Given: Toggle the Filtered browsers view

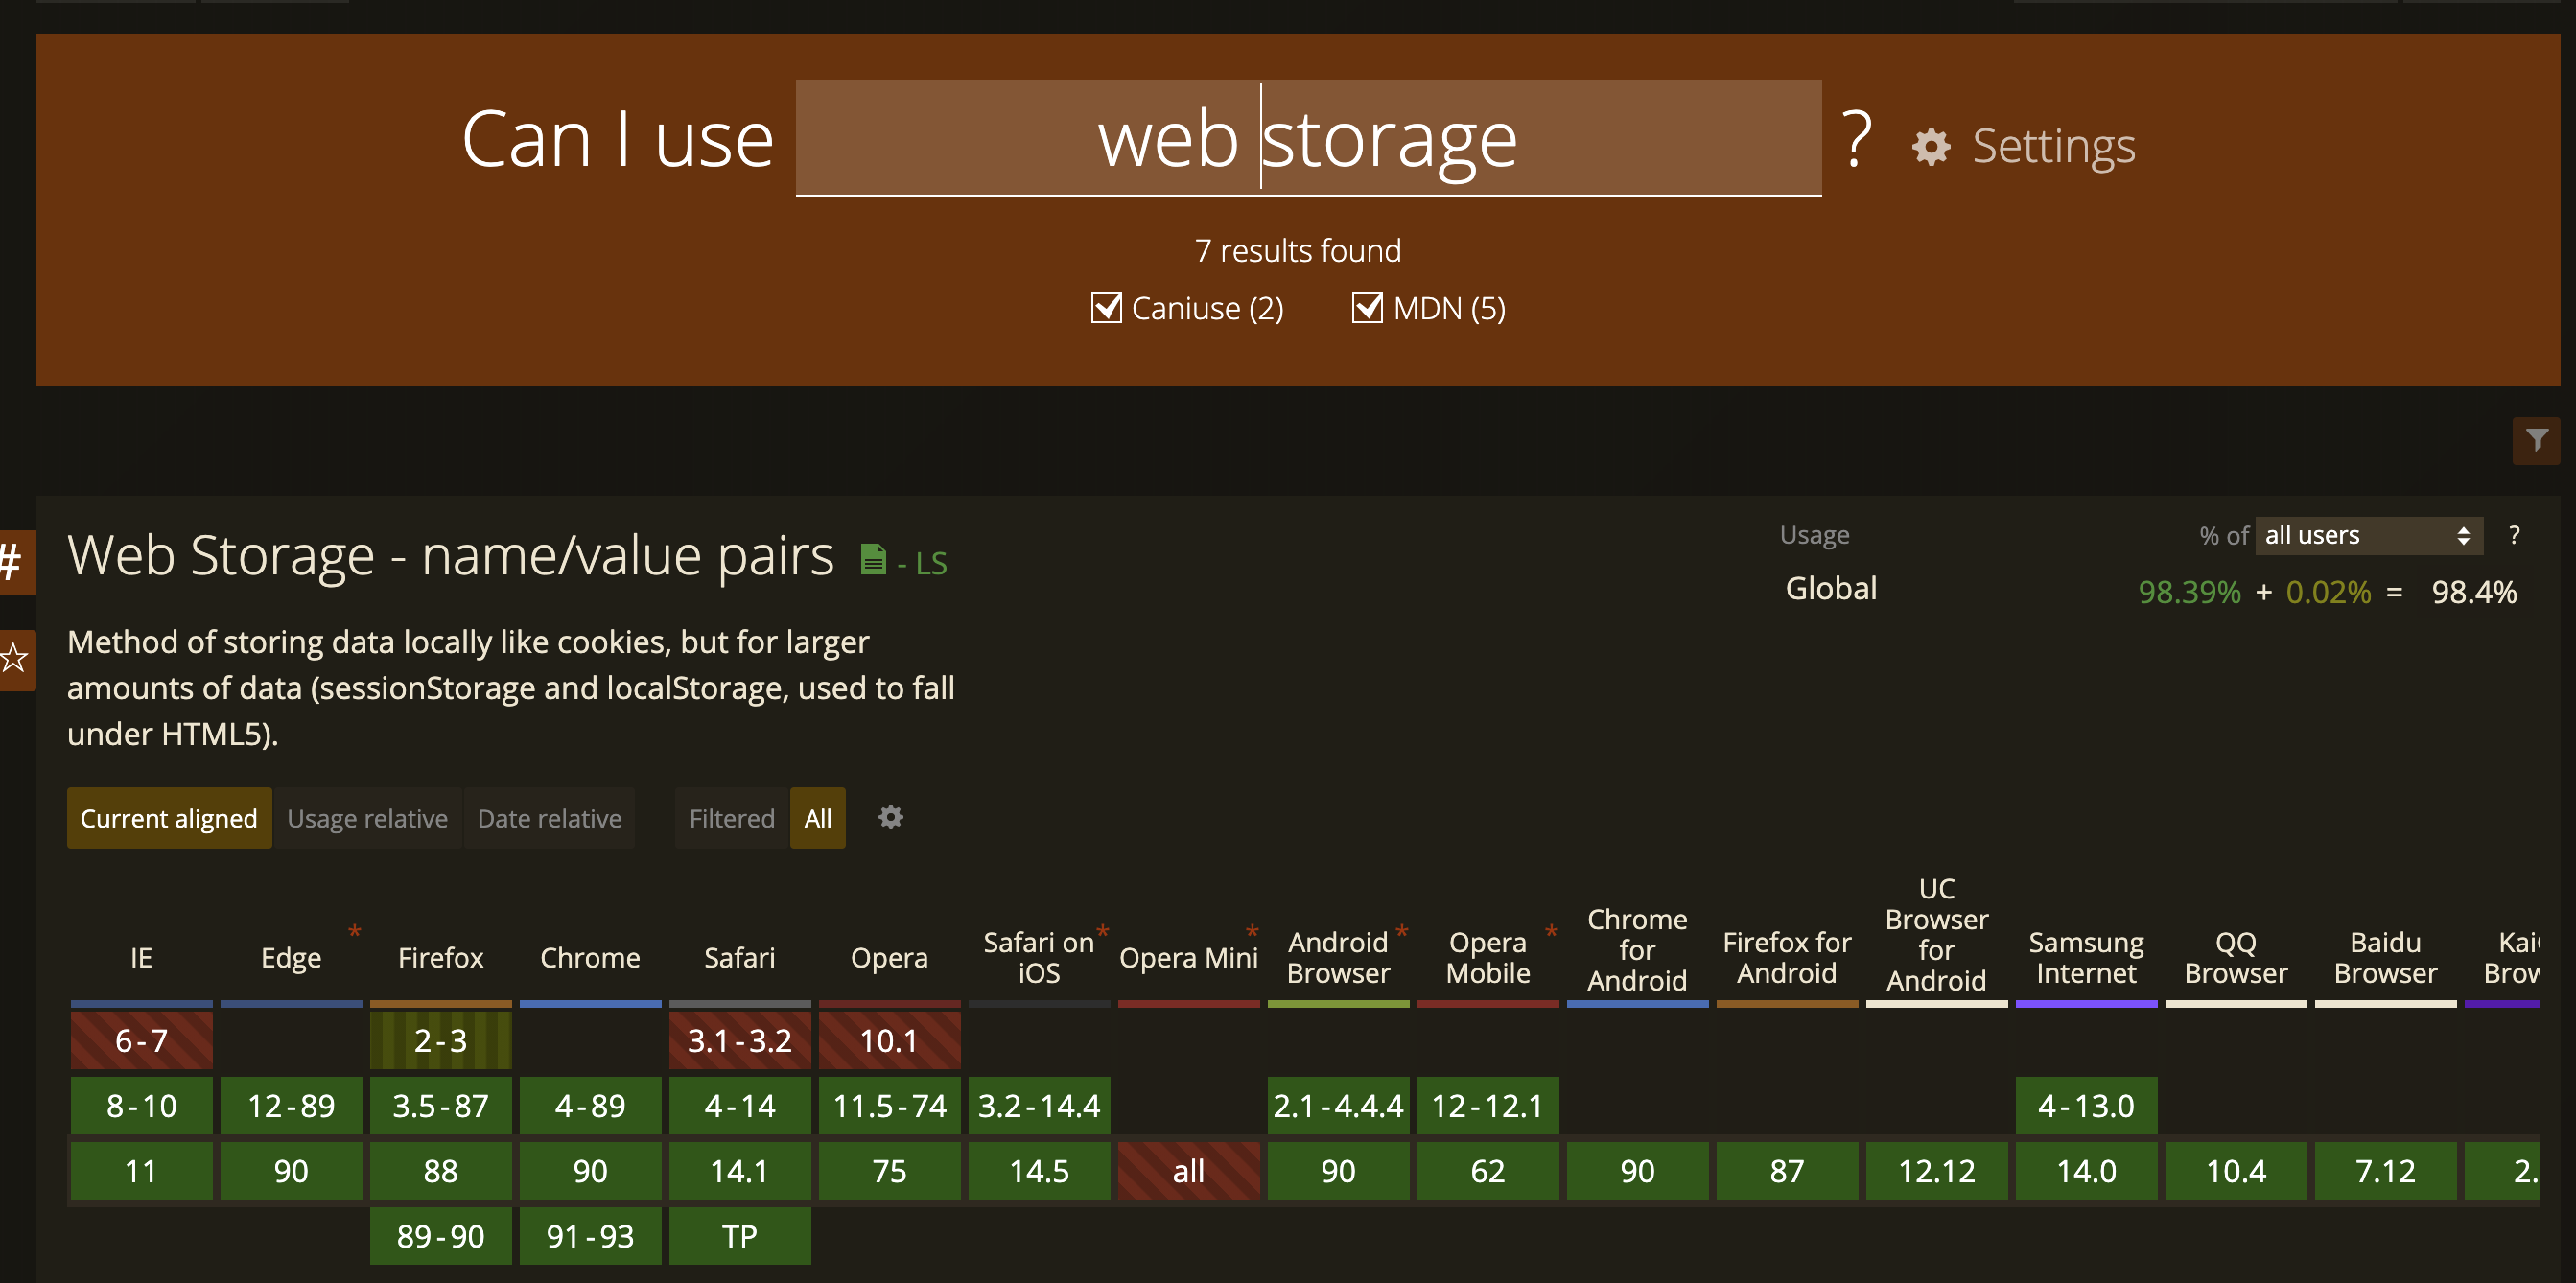Looking at the screenshot, I should coord(731,818).
